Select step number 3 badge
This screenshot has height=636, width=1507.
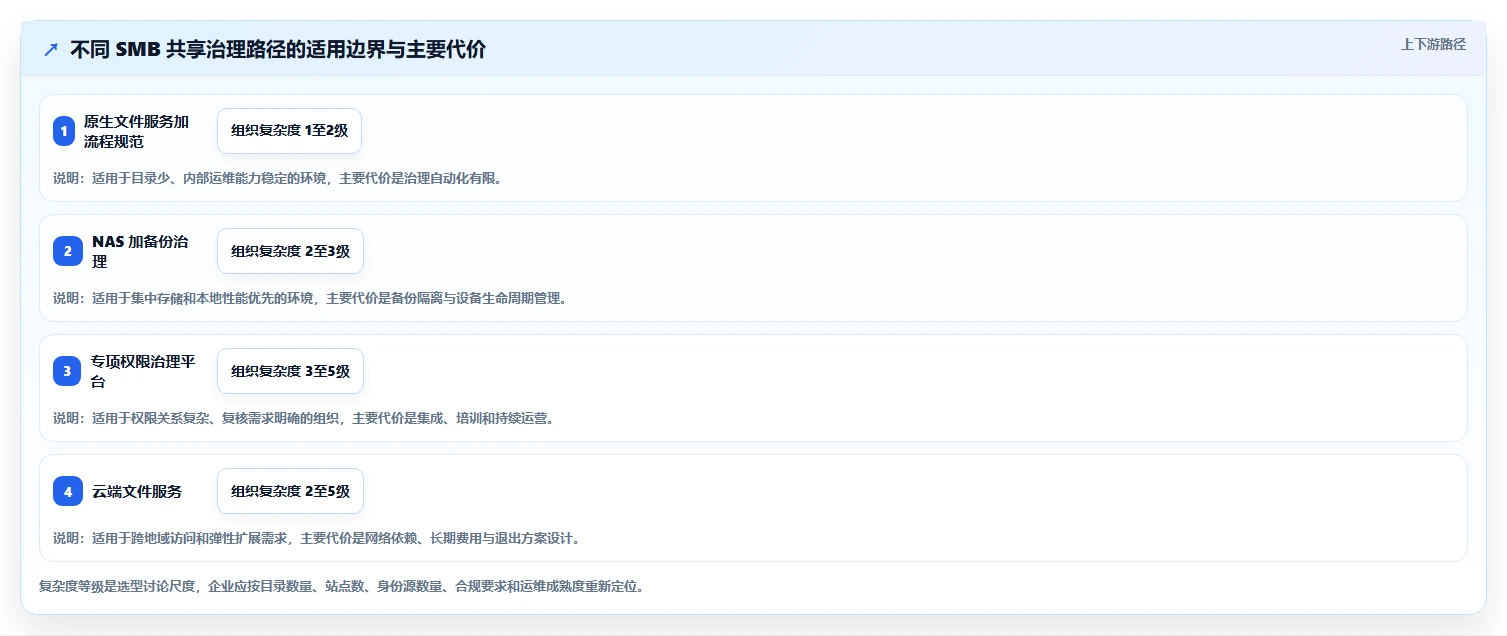(68, 371)
